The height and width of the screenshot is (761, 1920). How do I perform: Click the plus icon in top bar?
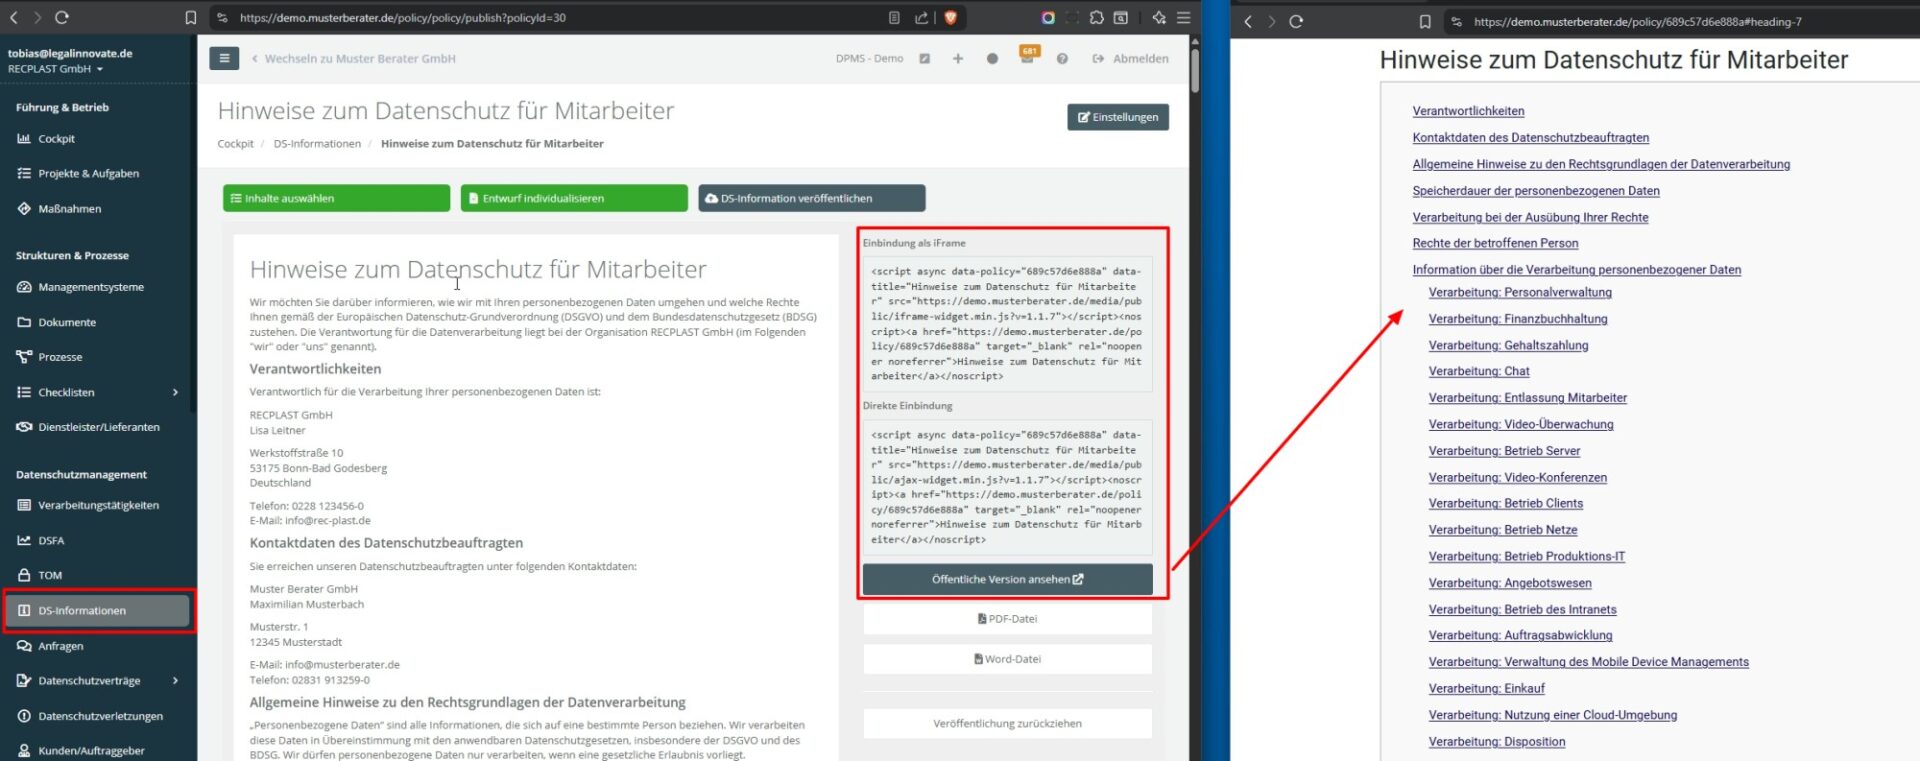(x=958, y=59)
